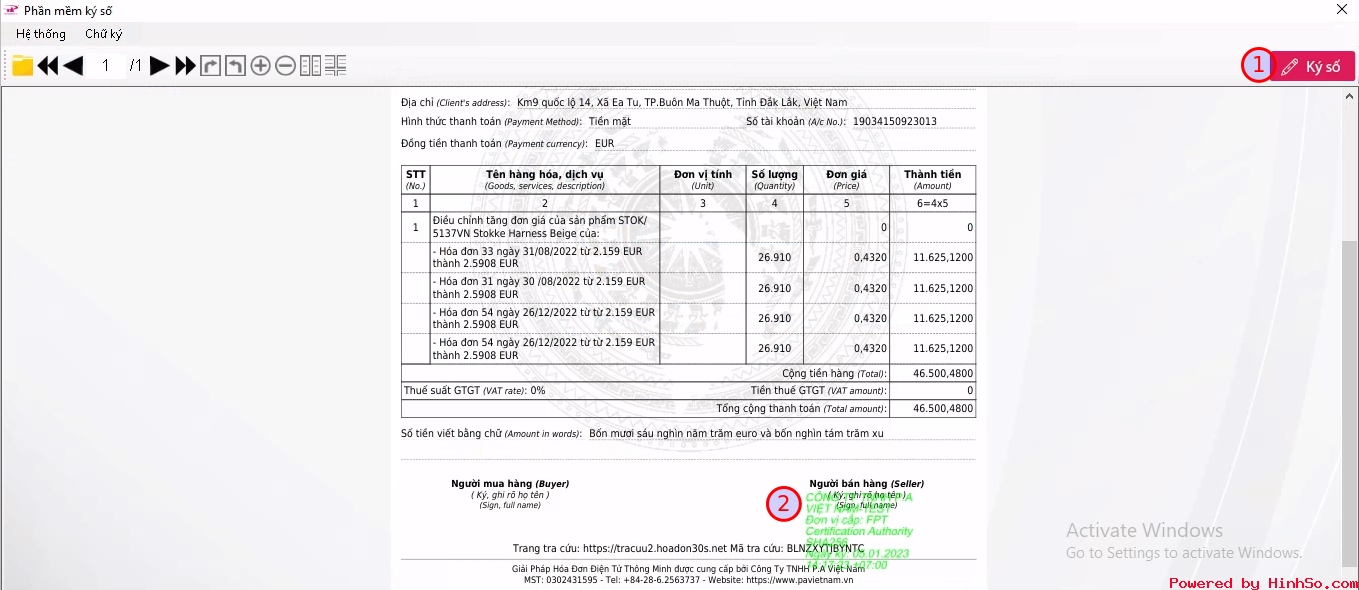Click the Km9 quốc lộ 14 client address
The image size is (1359, 590).
point(682,102)
